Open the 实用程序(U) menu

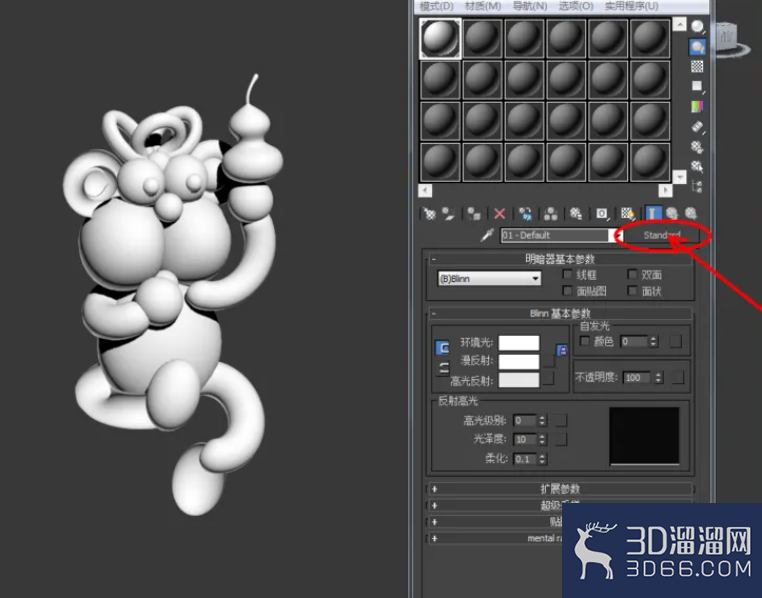pos(631,6)
